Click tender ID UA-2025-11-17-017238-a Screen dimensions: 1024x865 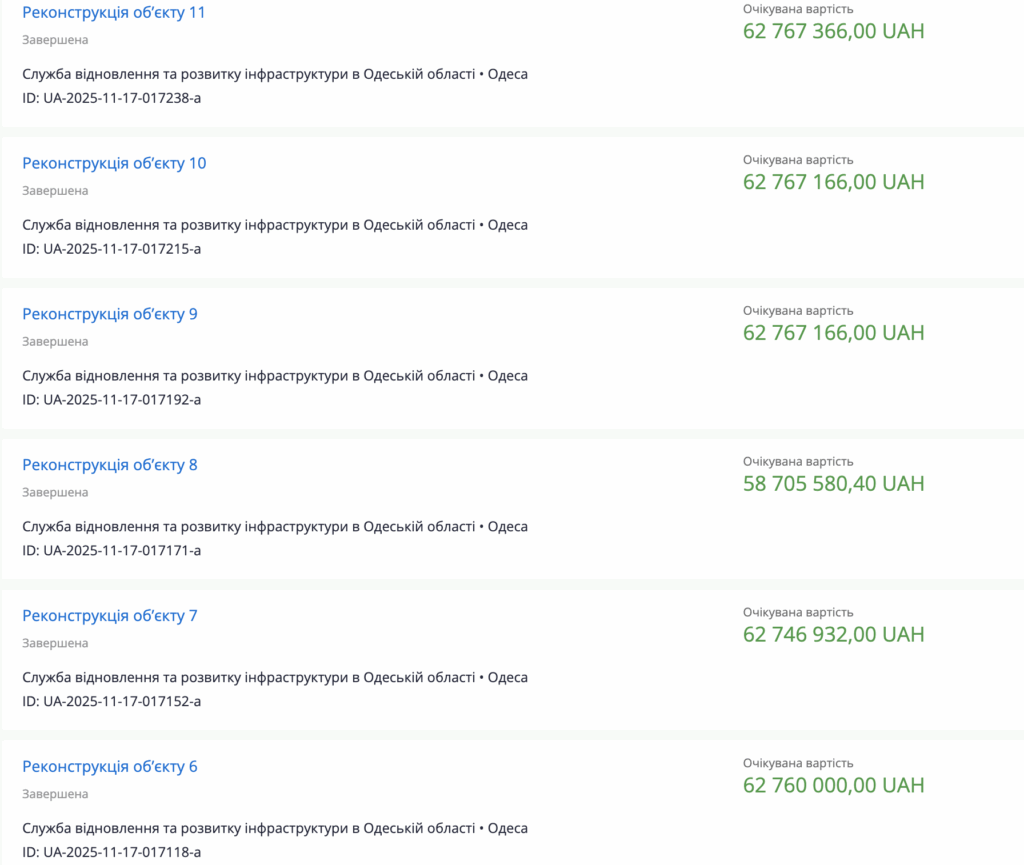(x=111, y=98)
